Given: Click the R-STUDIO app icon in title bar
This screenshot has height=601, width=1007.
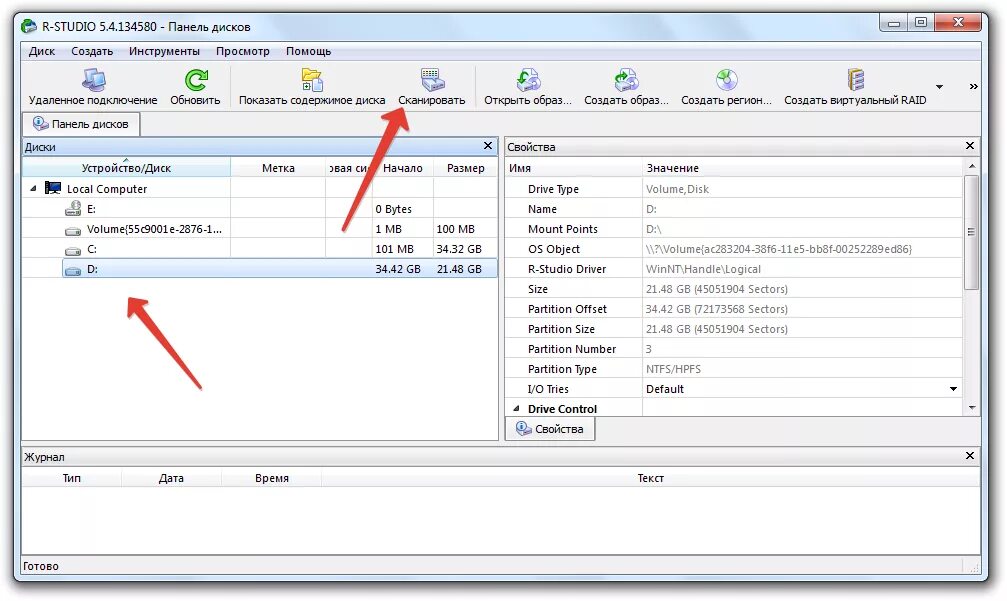Looking at the screenshot, I should (29, 26).
